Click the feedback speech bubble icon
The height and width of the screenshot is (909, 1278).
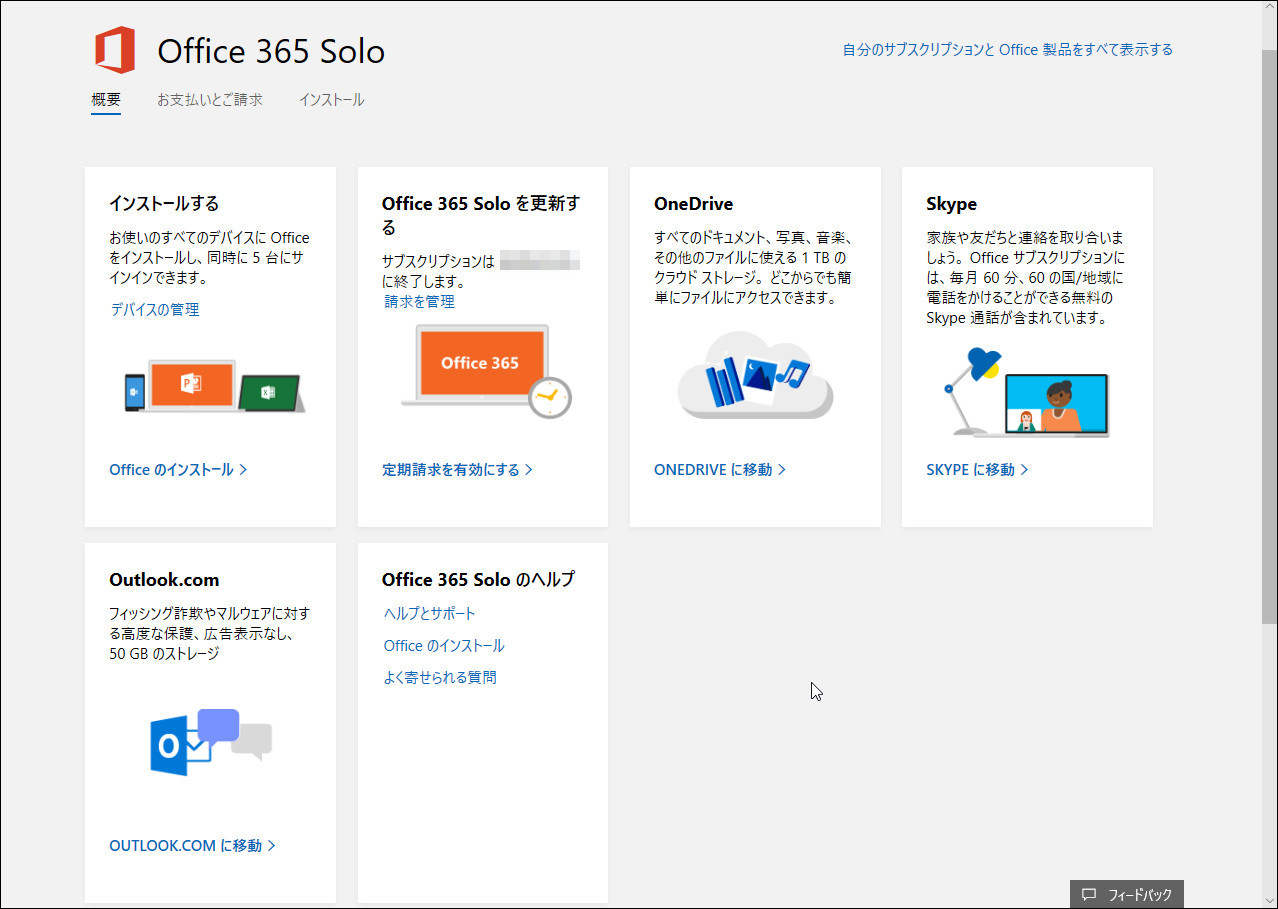click(x=1089, y=895)
